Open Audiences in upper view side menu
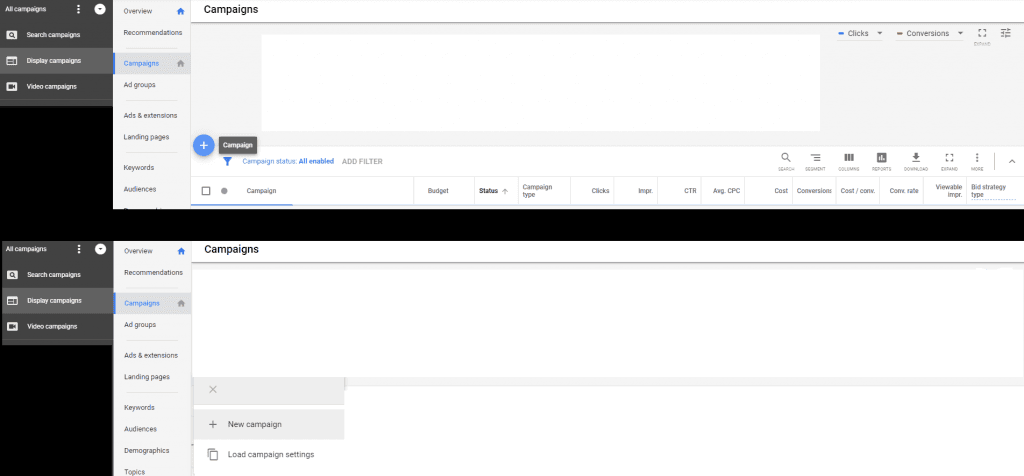 [x=140, y=189]
